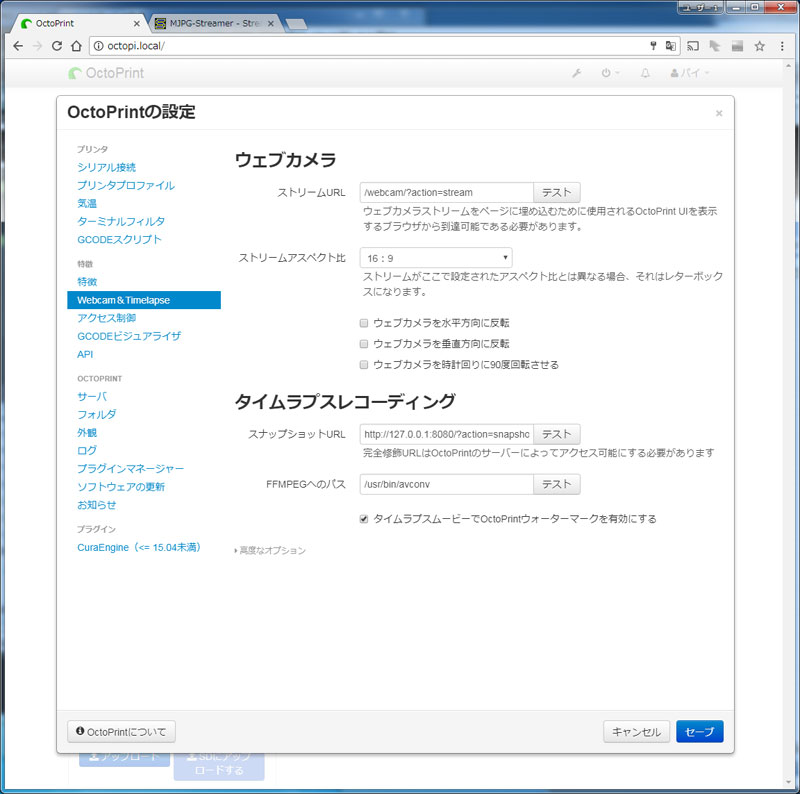This screenshot has width=800, height=794.
Task: Open OctoPrint settings wrench icon
Action: (x=577, y=73)
